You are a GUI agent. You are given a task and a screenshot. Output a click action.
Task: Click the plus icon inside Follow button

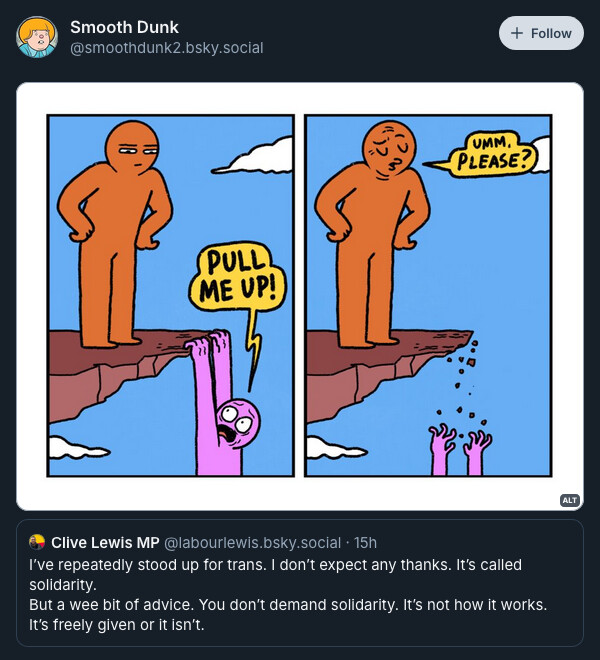(517, 33)
